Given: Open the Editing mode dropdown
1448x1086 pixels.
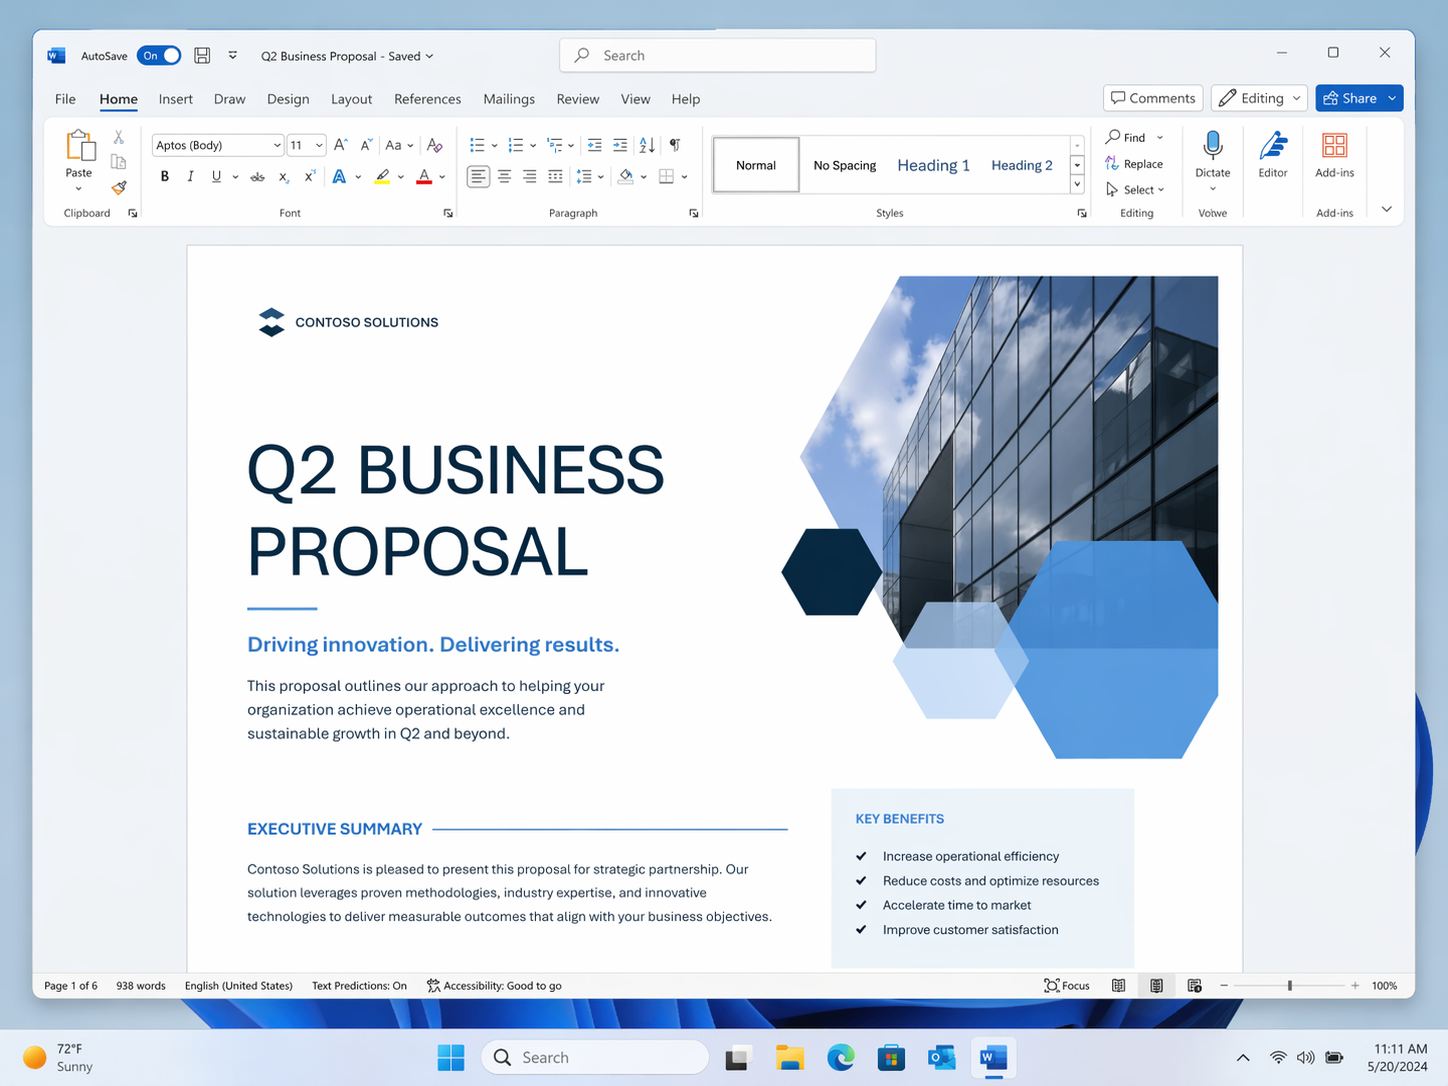Looking at the screenshot, I should pyautogui.click(x=1259, y=98).
